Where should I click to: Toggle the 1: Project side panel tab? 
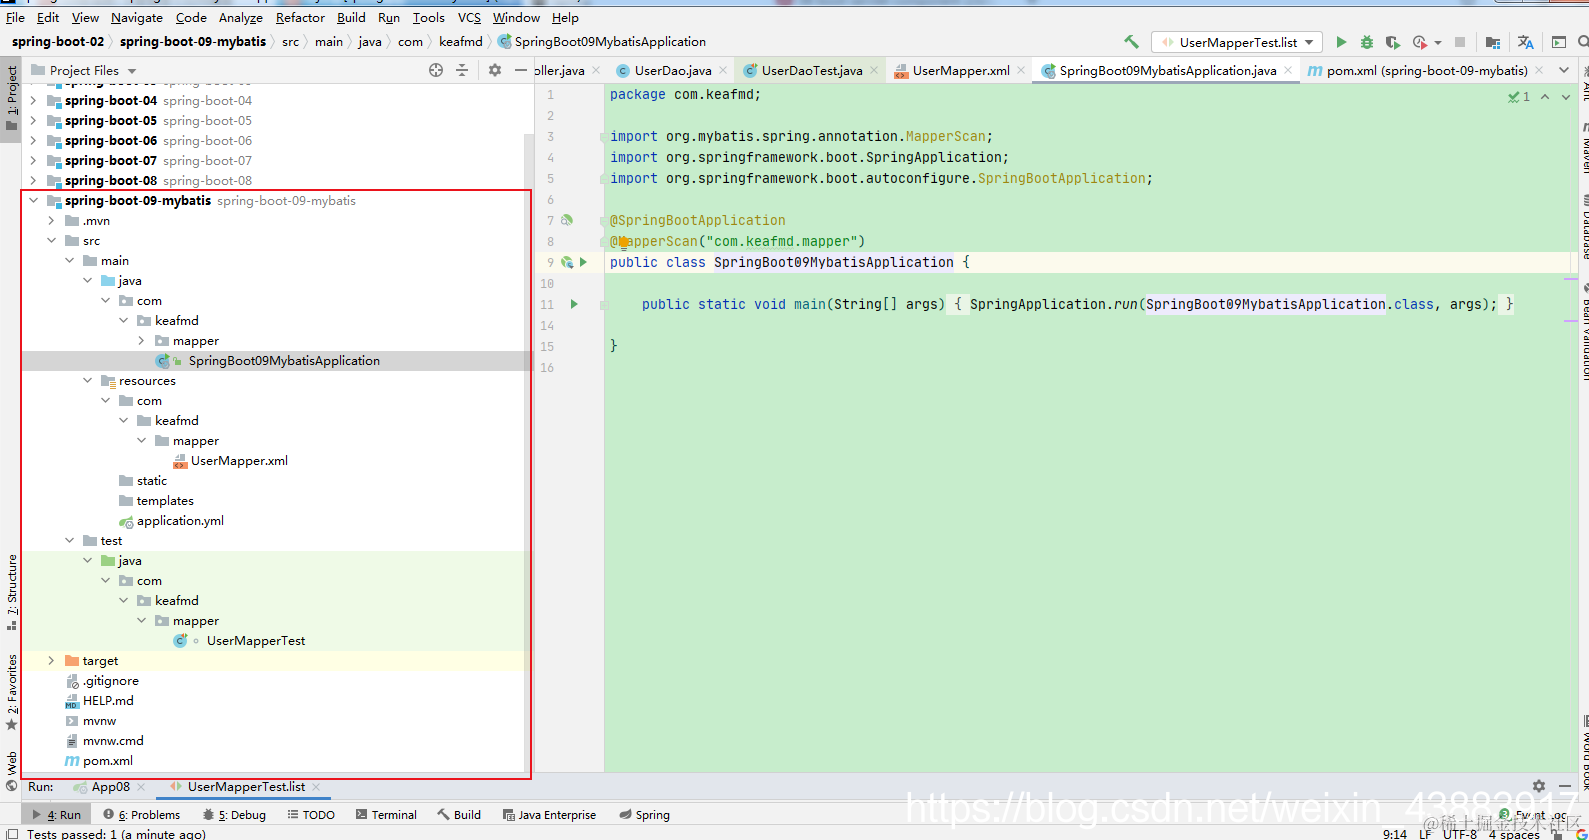click(x=11, y=100)
